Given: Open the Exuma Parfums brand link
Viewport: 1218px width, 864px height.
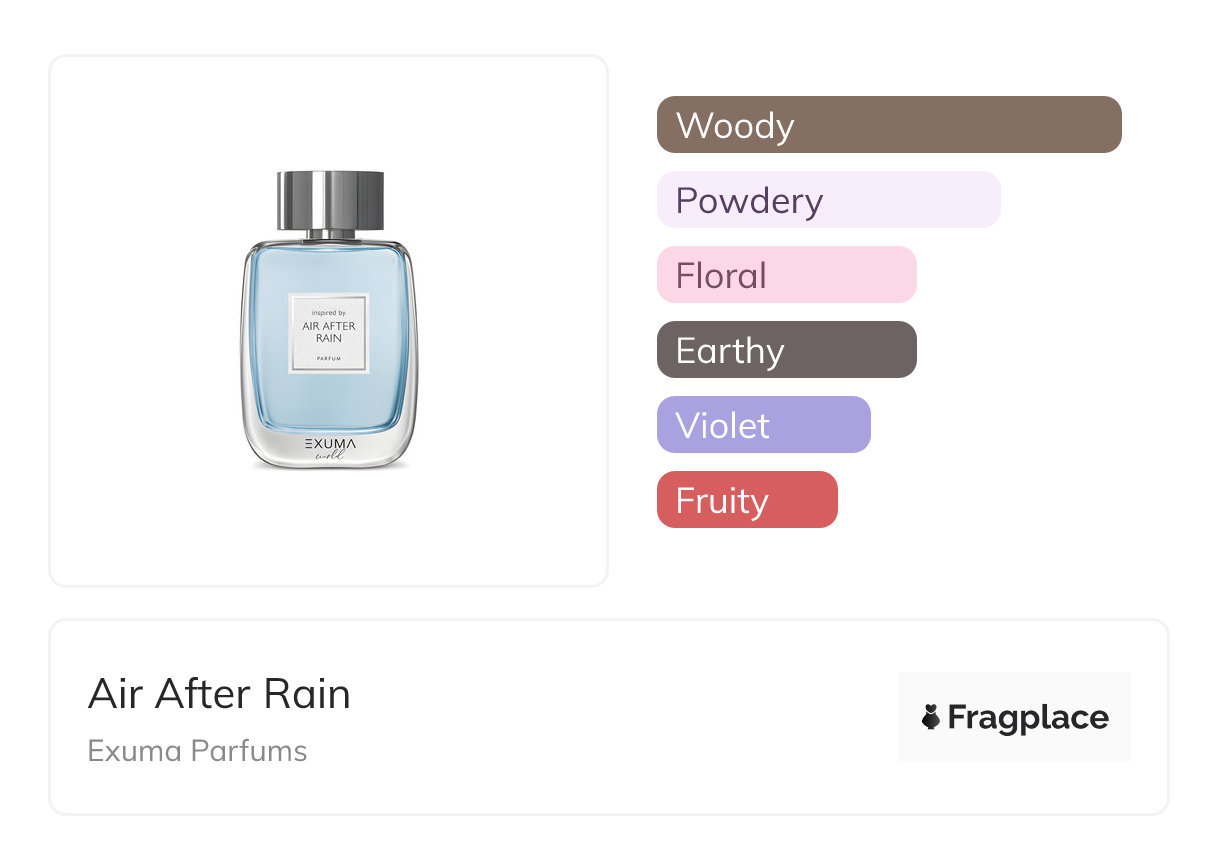Looking at the screenshot, I should (x=197, y=751).
